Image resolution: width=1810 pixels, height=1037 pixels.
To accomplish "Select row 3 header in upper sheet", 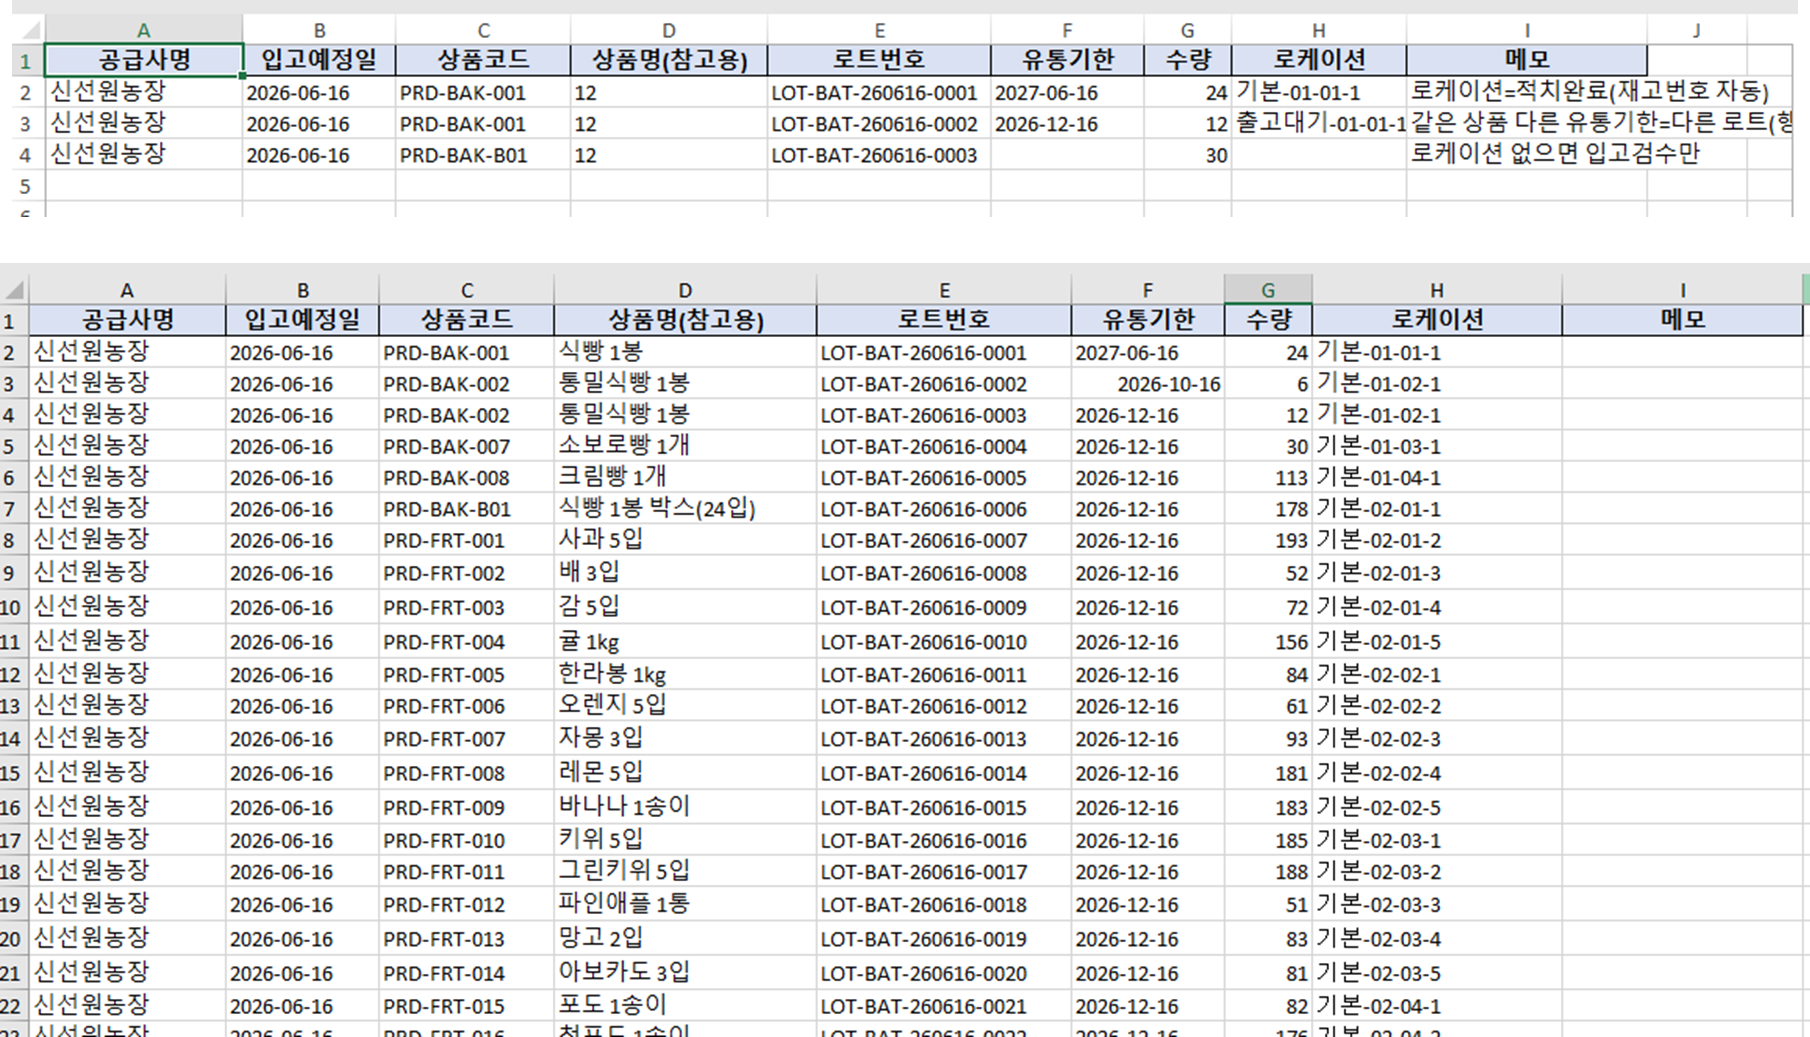I will coord(28,124).
